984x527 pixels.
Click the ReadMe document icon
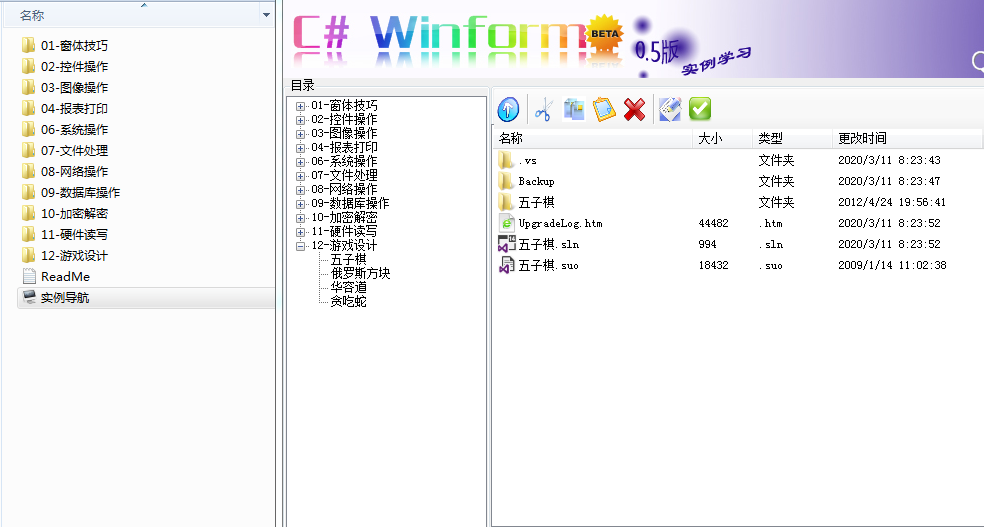tap(29, 276)
